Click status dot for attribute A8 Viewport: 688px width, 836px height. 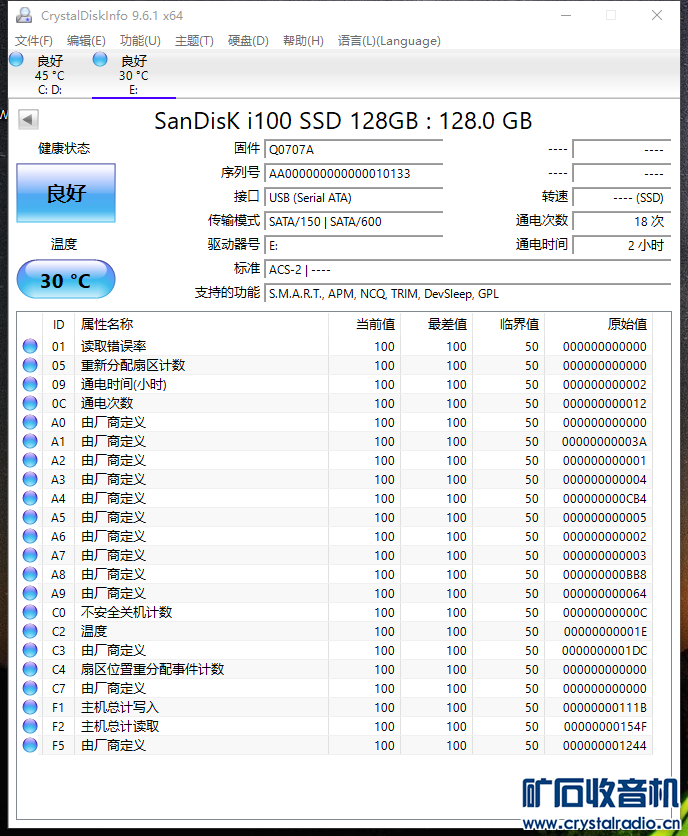point(30,574)
